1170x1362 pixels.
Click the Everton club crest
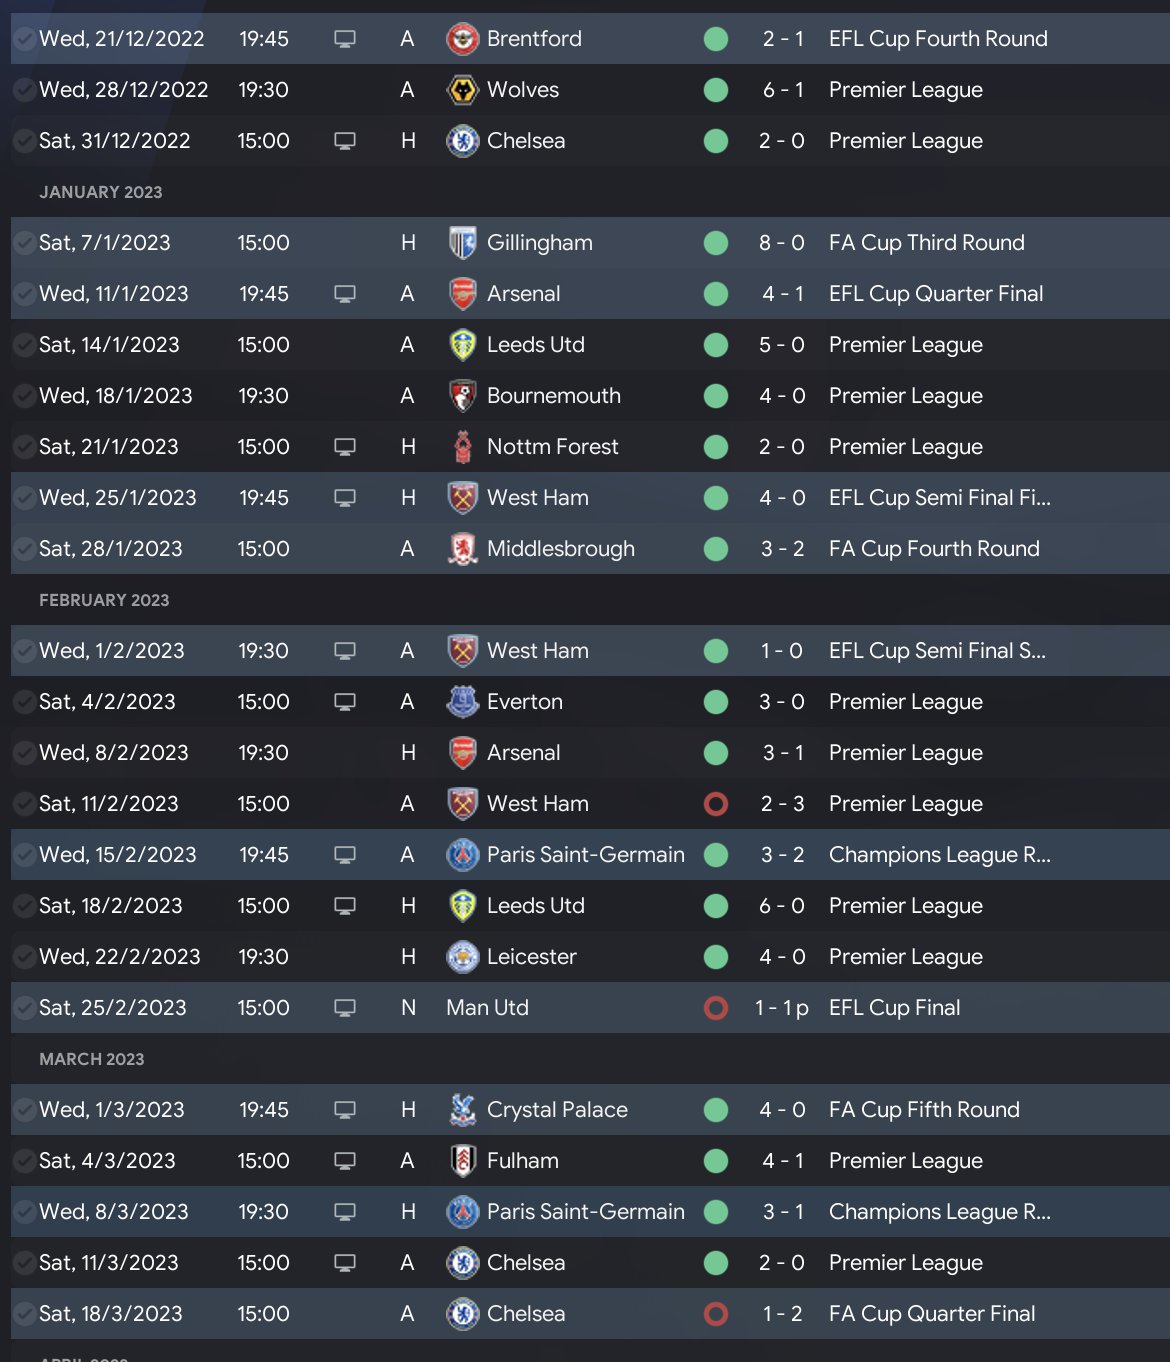pyautogui.click(x=462, y=702)
